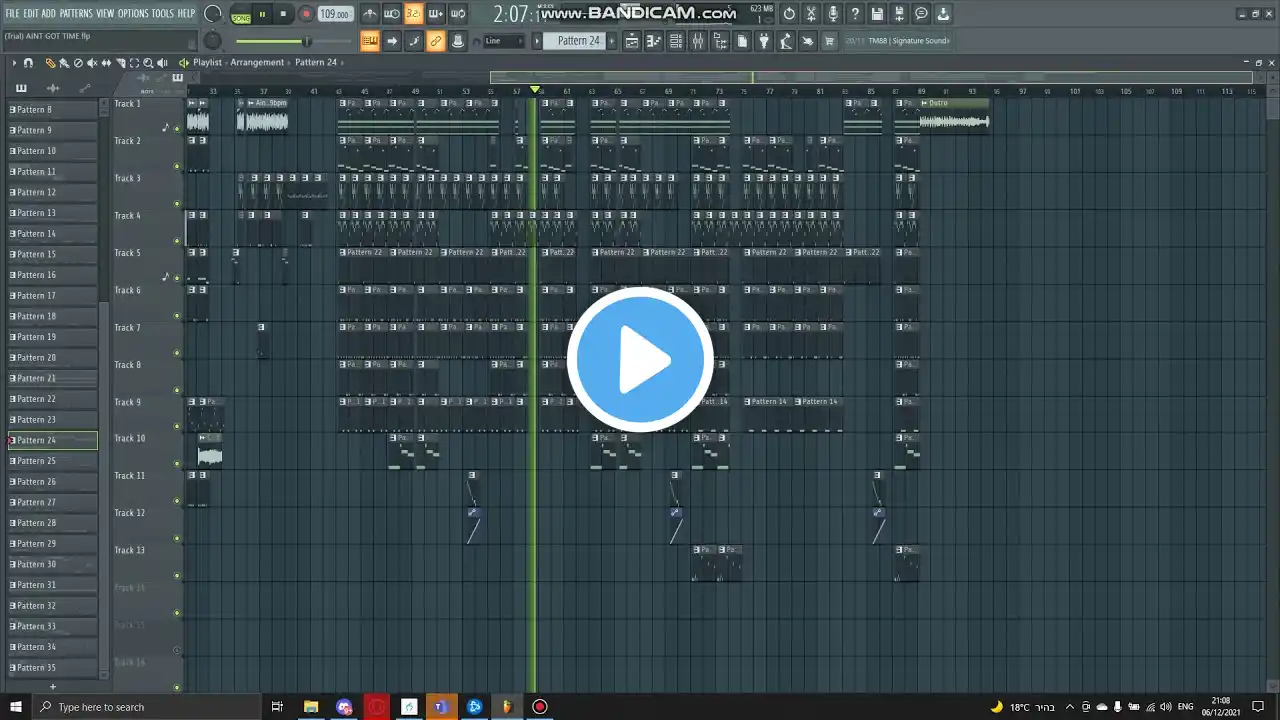This screenshot has width=1280, height=720.
Task: Click the main pitch knob
Action: [213, 41]
